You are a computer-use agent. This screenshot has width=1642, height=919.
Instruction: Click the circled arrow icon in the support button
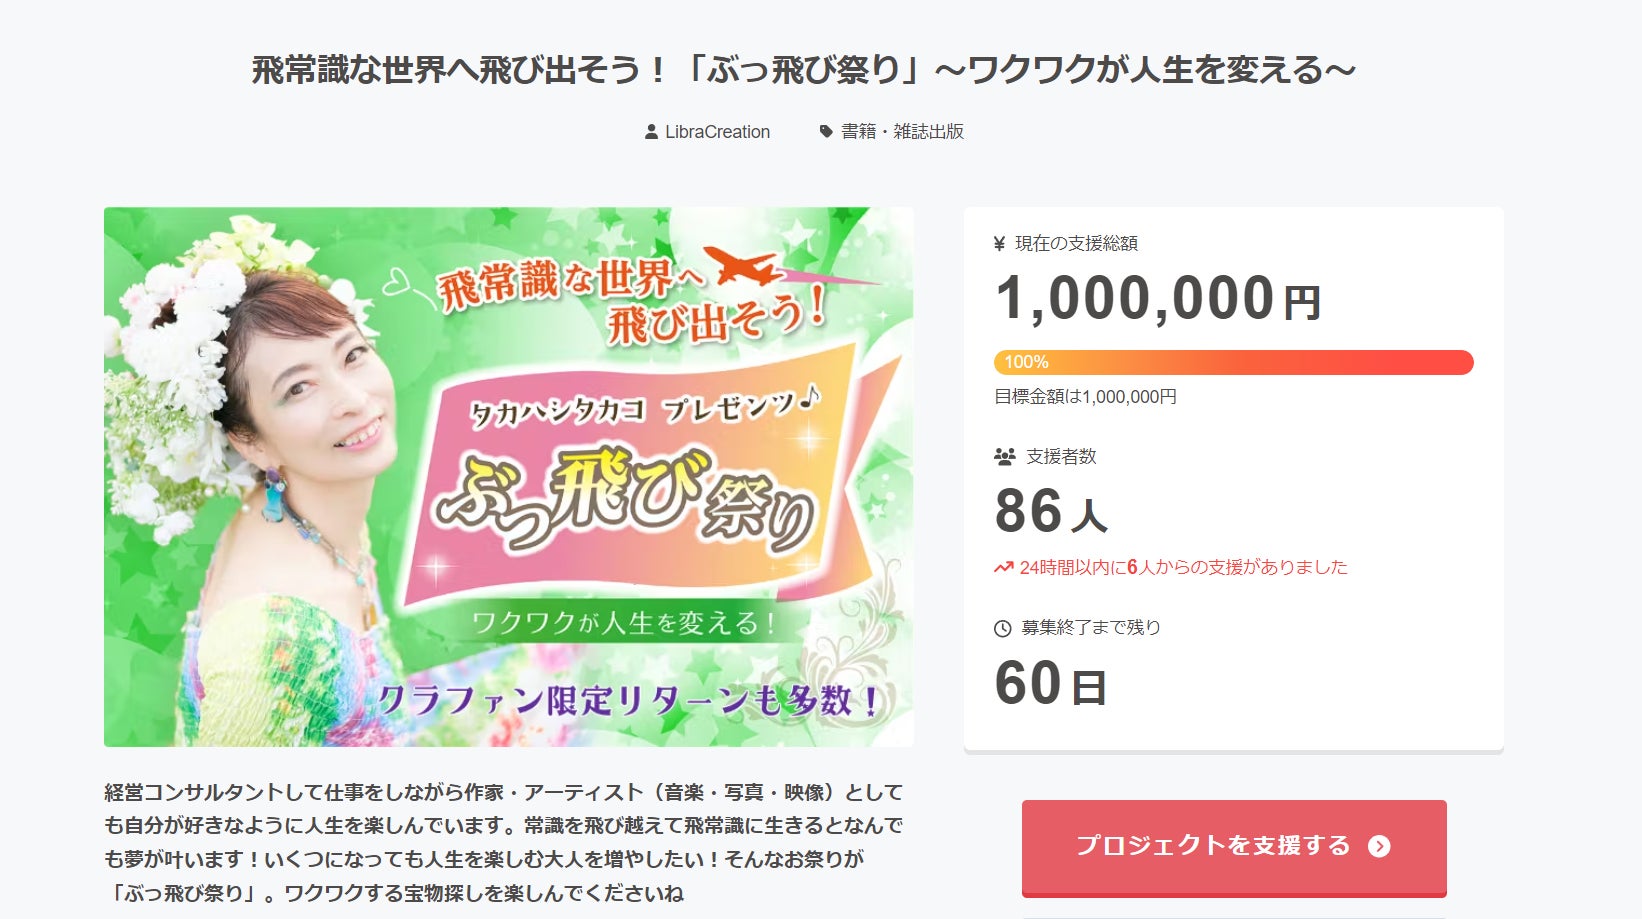pyautogui.click(x=1379, y=847)
